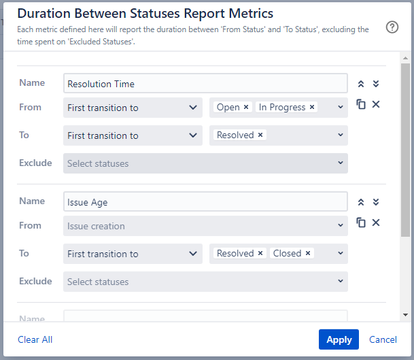Open Resolution Time To transition dropdown
The image size is (414, 360).
click(x=133, y=135)
